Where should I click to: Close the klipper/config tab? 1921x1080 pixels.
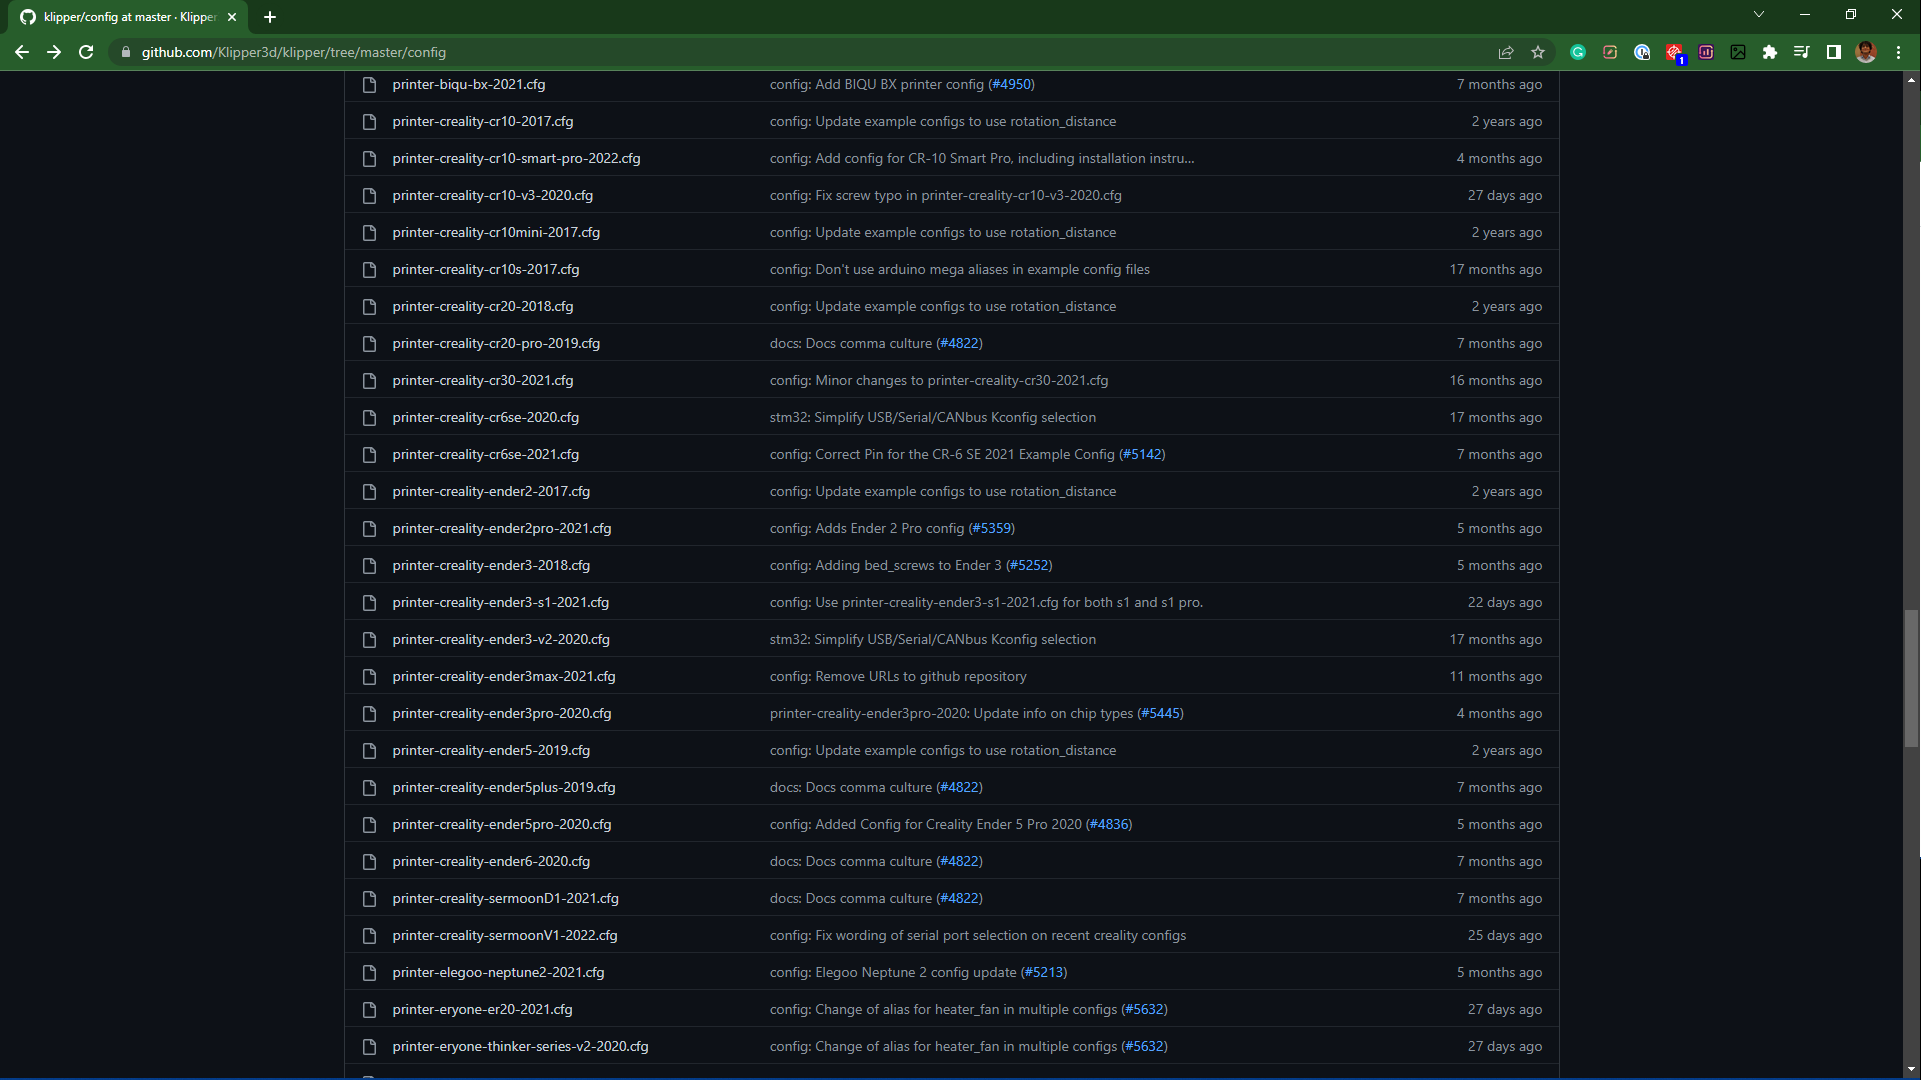tap(232, 17)
